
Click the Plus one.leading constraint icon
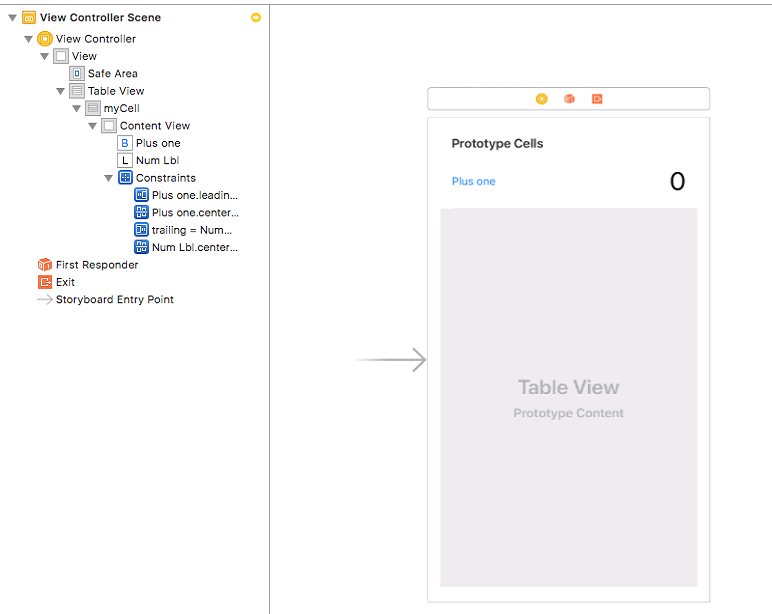pyautogui.click(x=141, y=195)
